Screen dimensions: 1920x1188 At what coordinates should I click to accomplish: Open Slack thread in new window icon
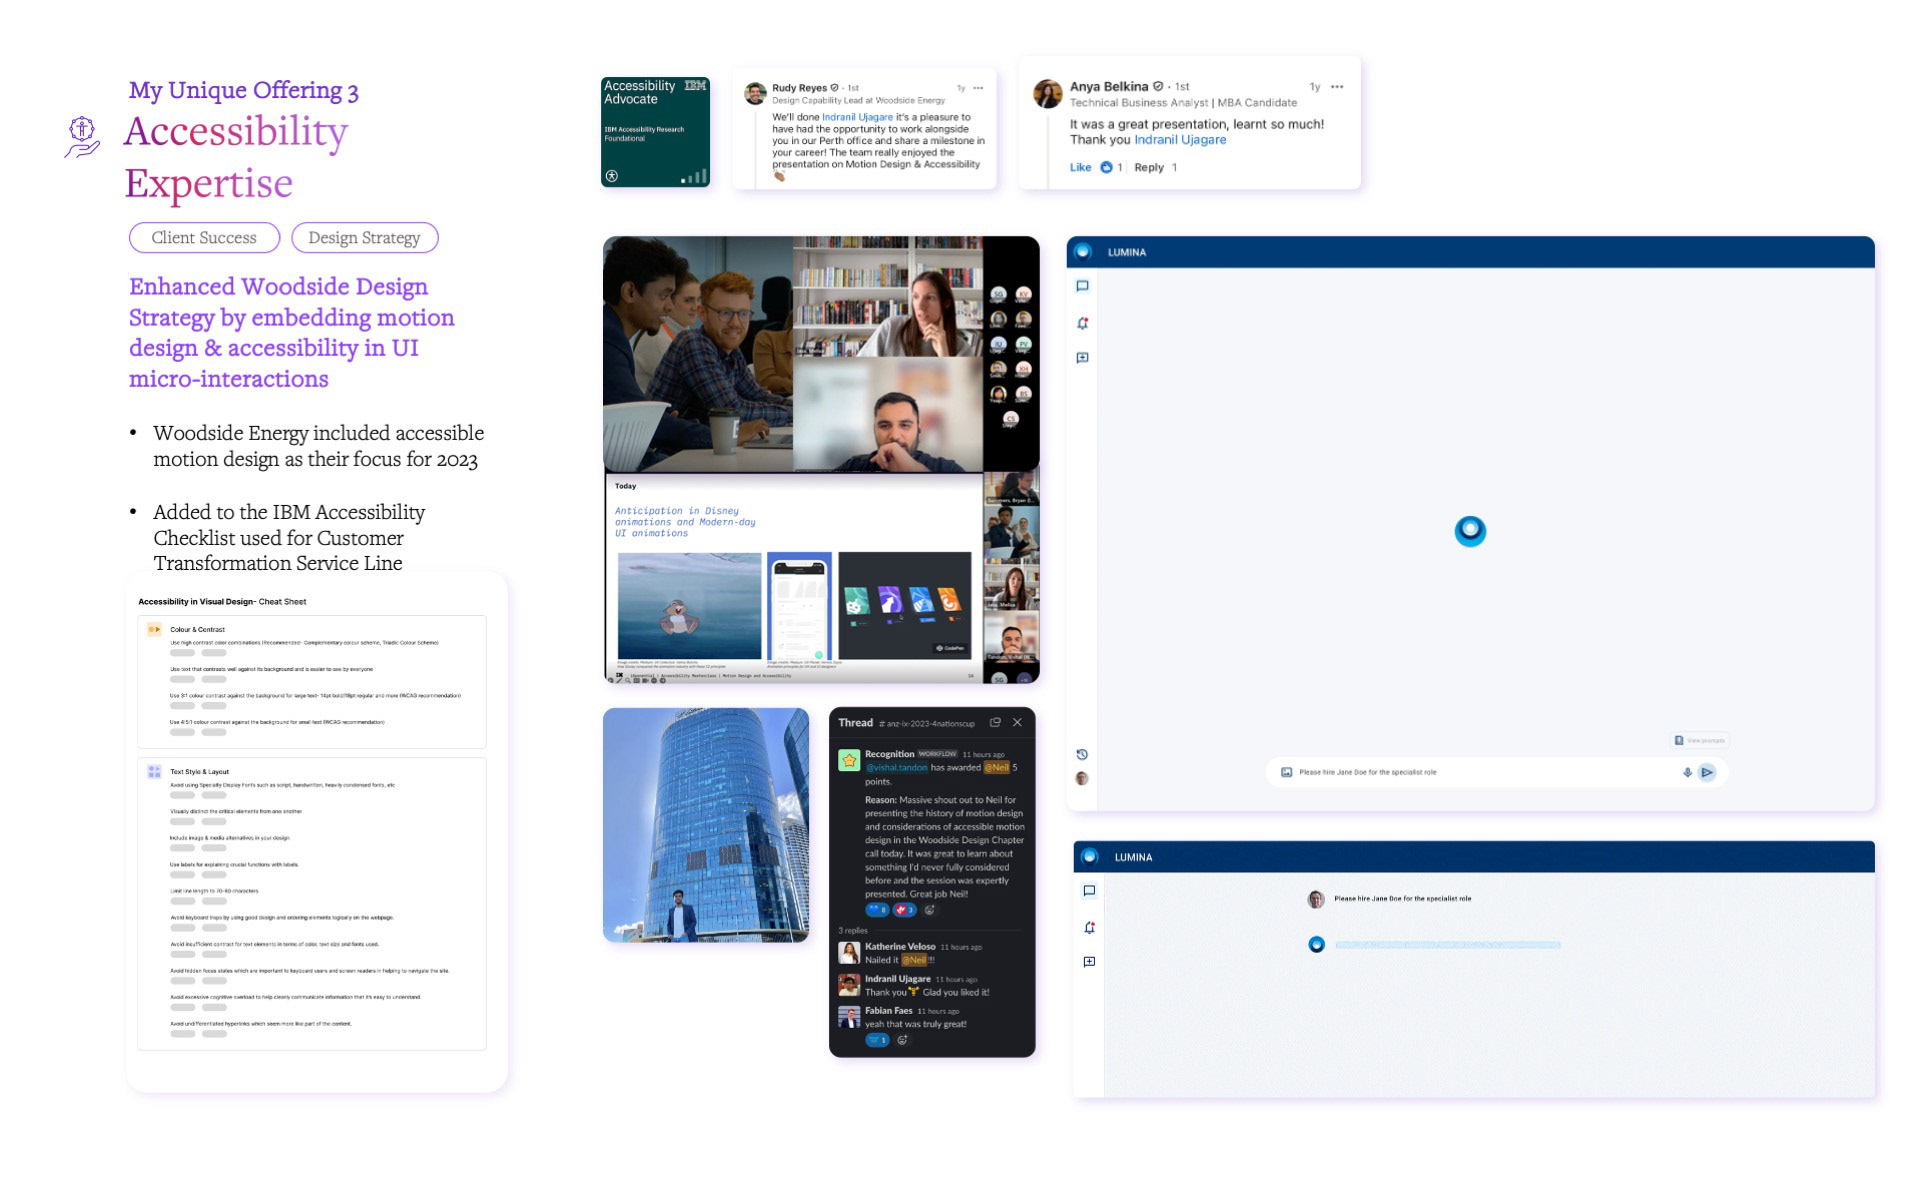click(995, 722)
